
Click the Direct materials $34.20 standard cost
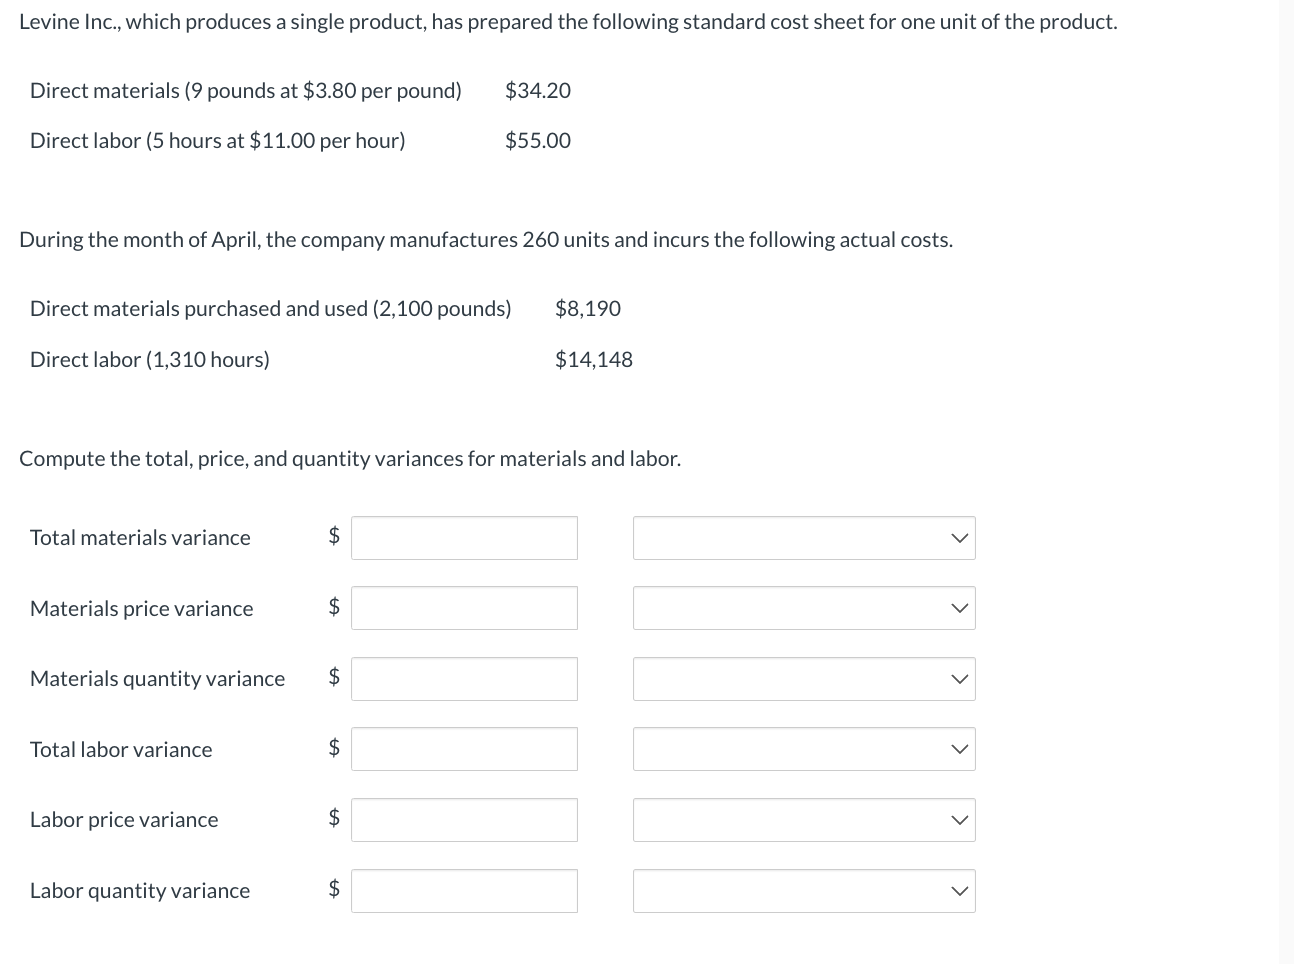(538, 91)
